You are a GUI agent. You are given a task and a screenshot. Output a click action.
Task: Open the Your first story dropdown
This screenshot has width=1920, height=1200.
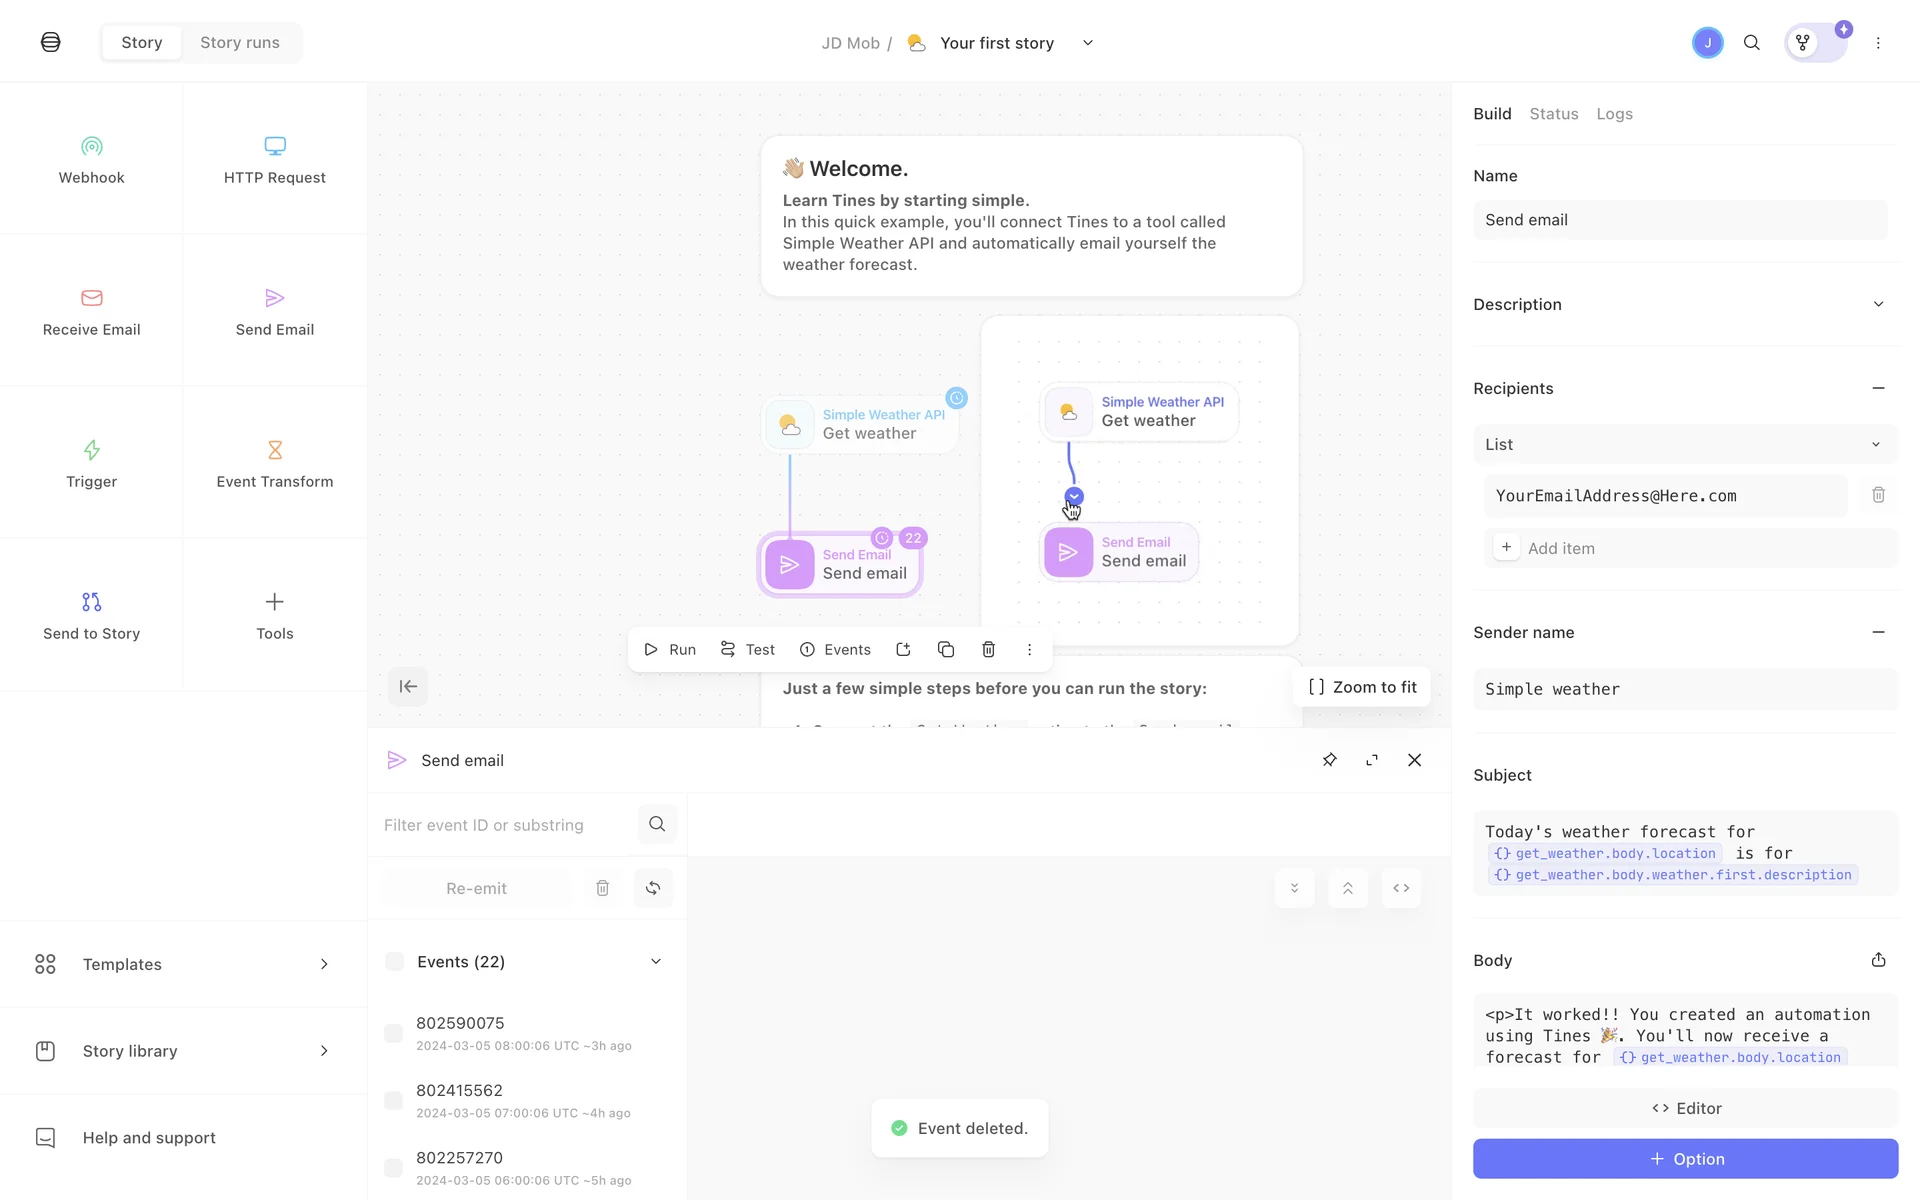(x=1088, y=43)
